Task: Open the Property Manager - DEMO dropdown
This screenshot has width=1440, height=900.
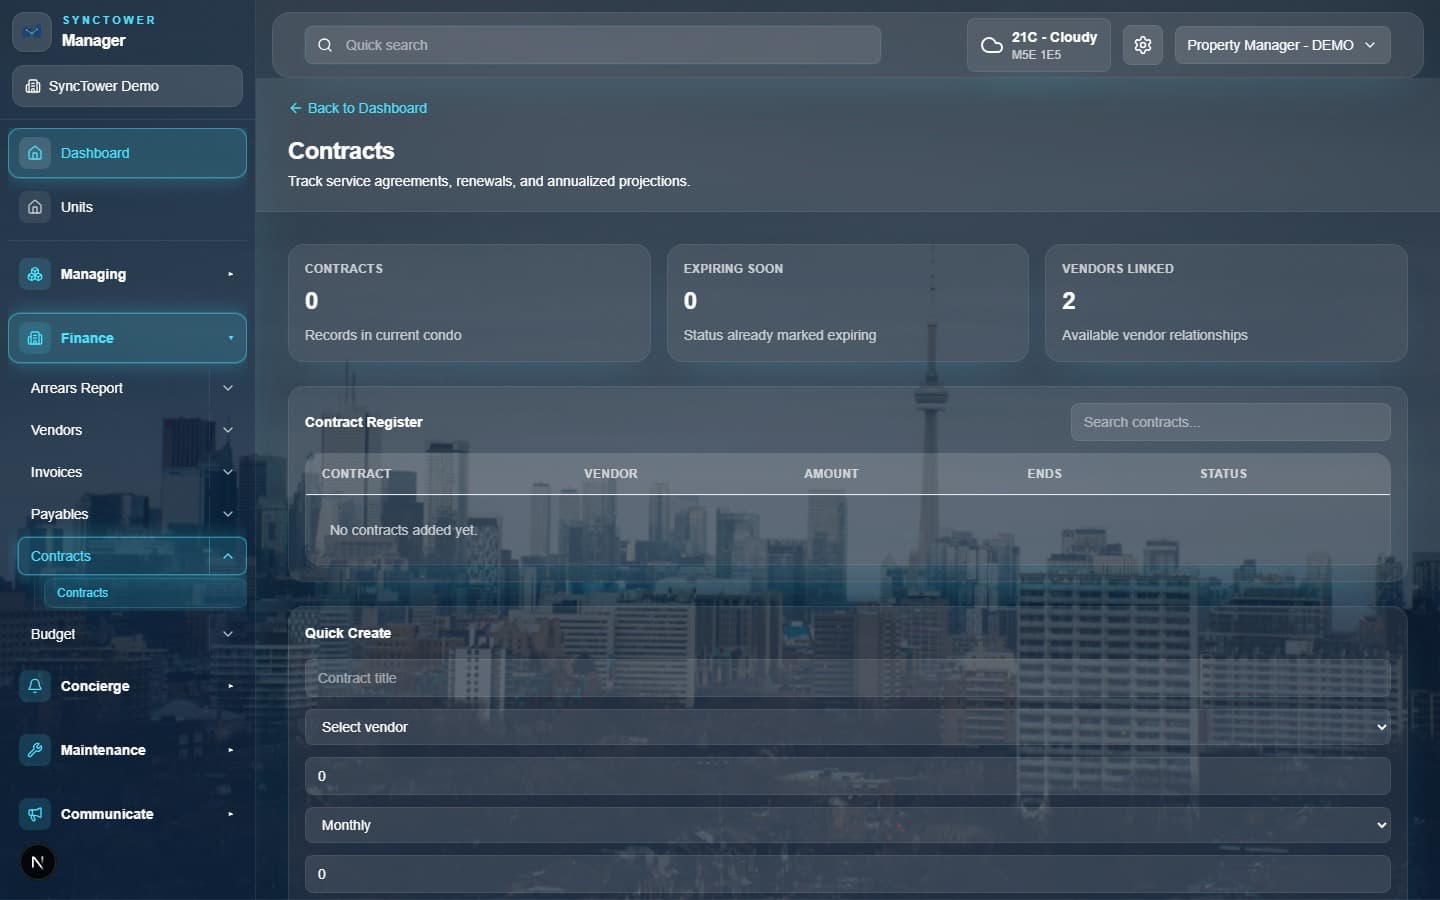Action: pyautogui.click(x=1282, y=45)
